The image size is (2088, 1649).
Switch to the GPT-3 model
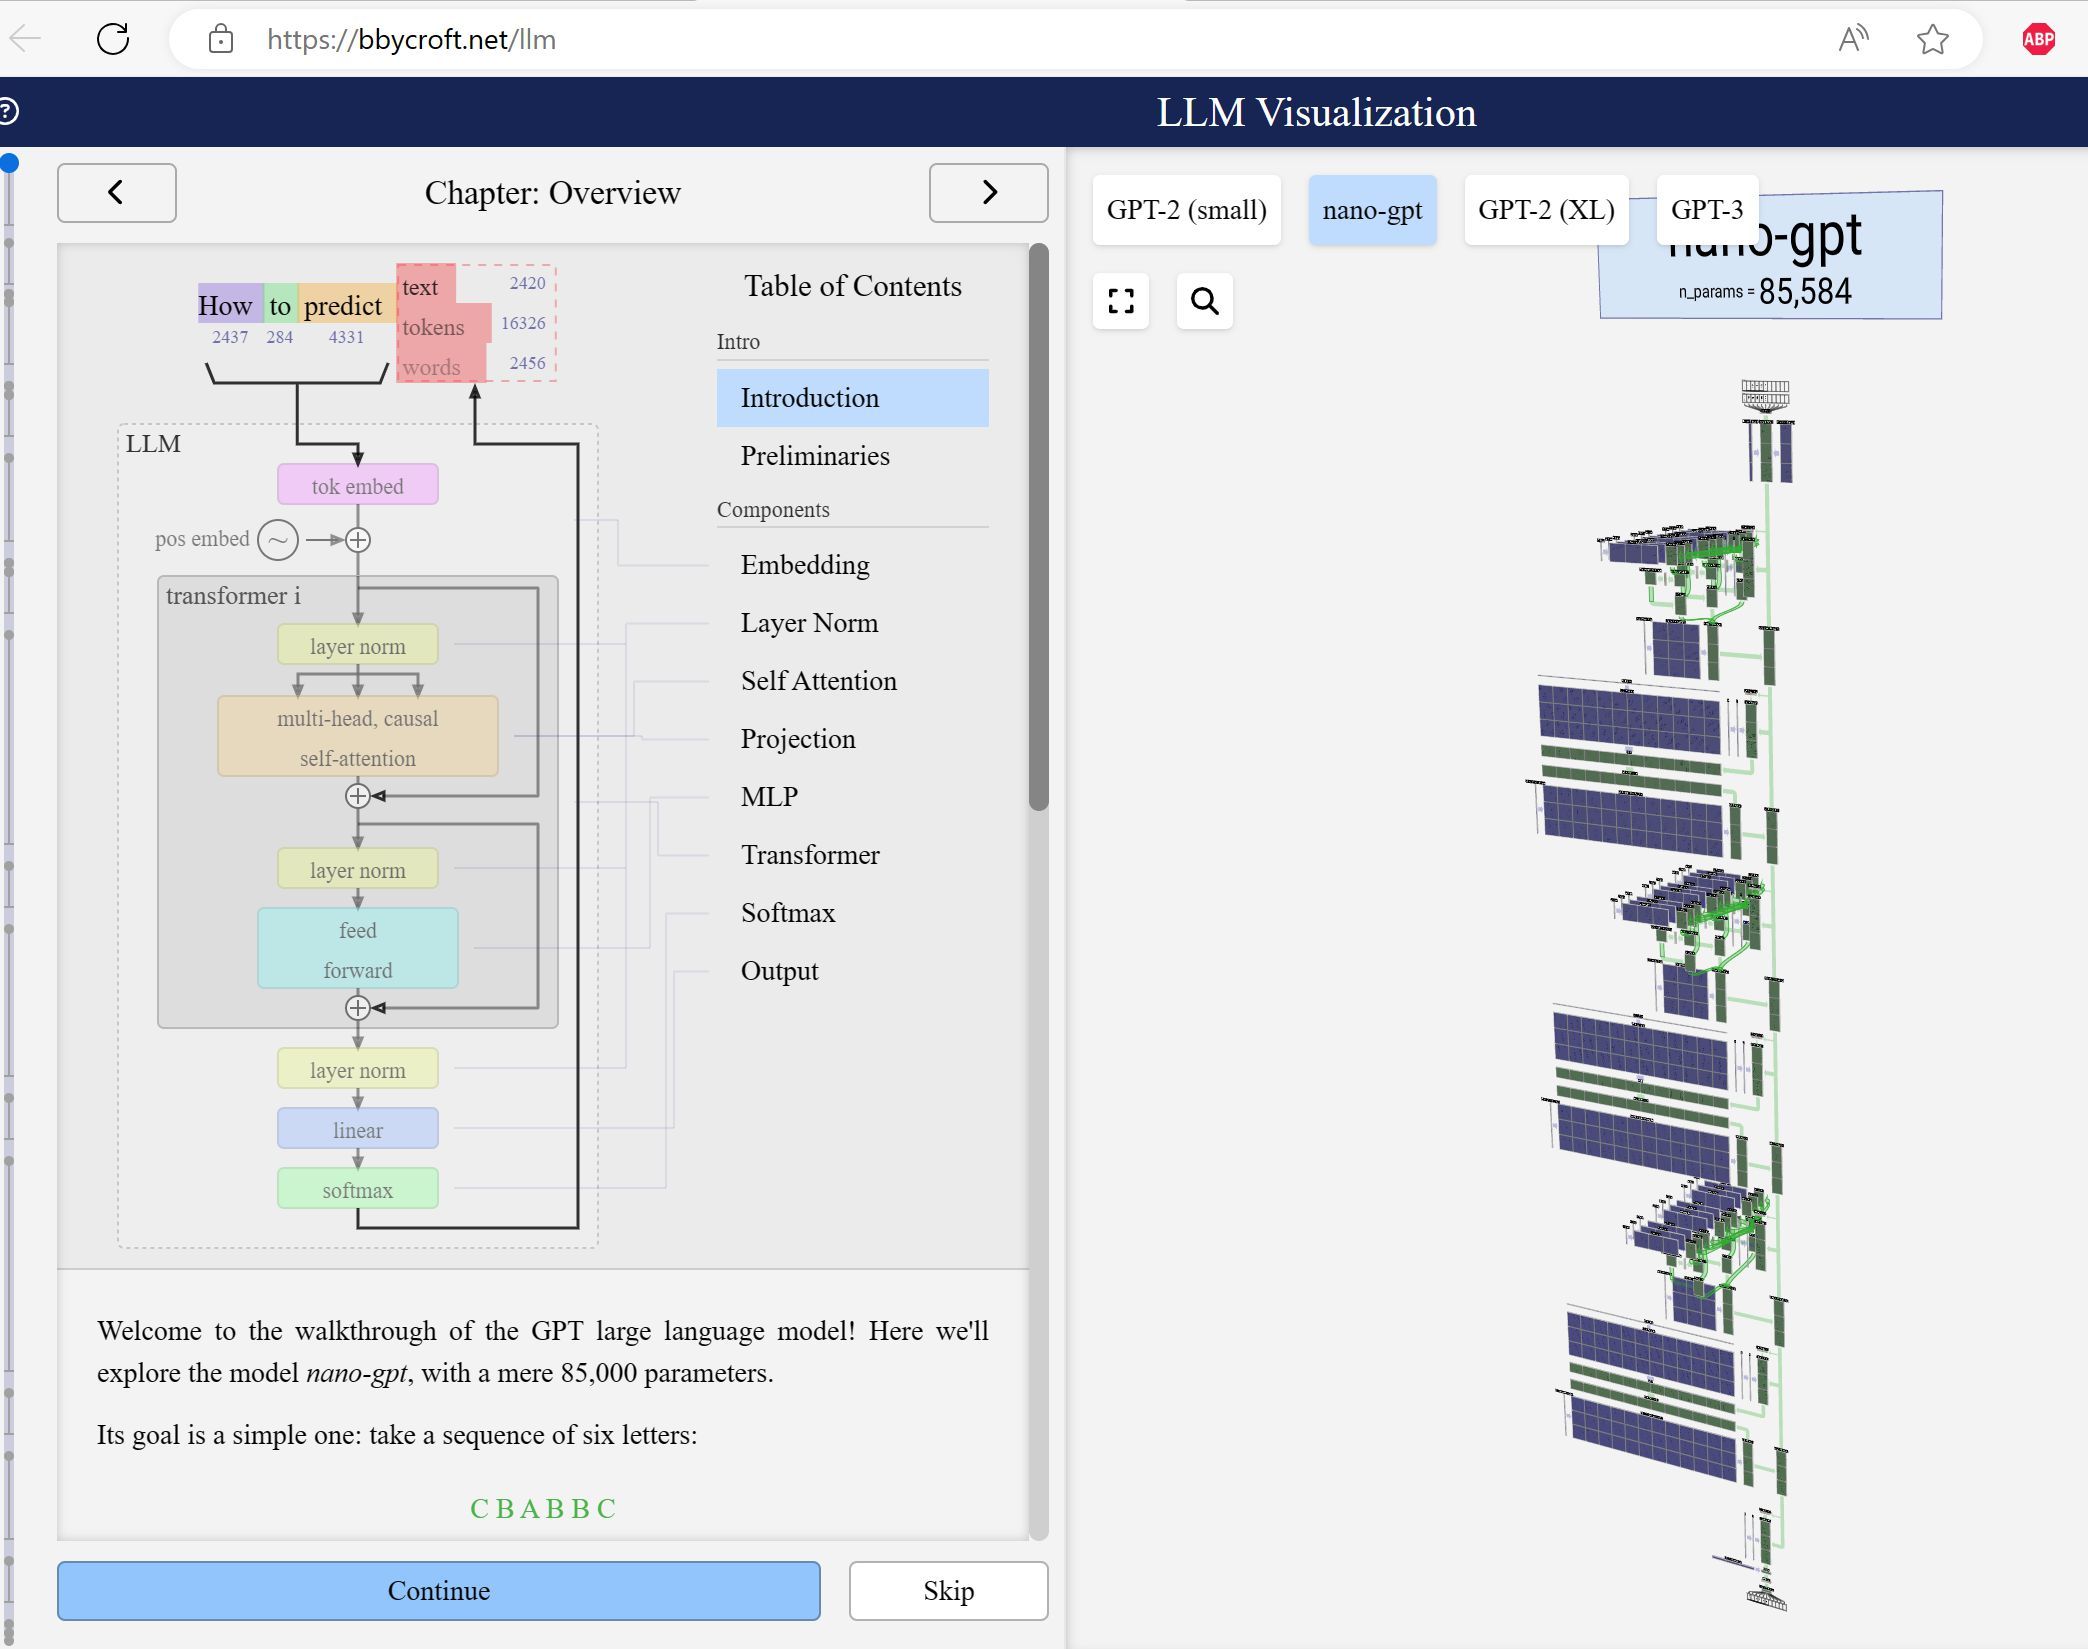pyautogui.click(x=1707, y=210)
